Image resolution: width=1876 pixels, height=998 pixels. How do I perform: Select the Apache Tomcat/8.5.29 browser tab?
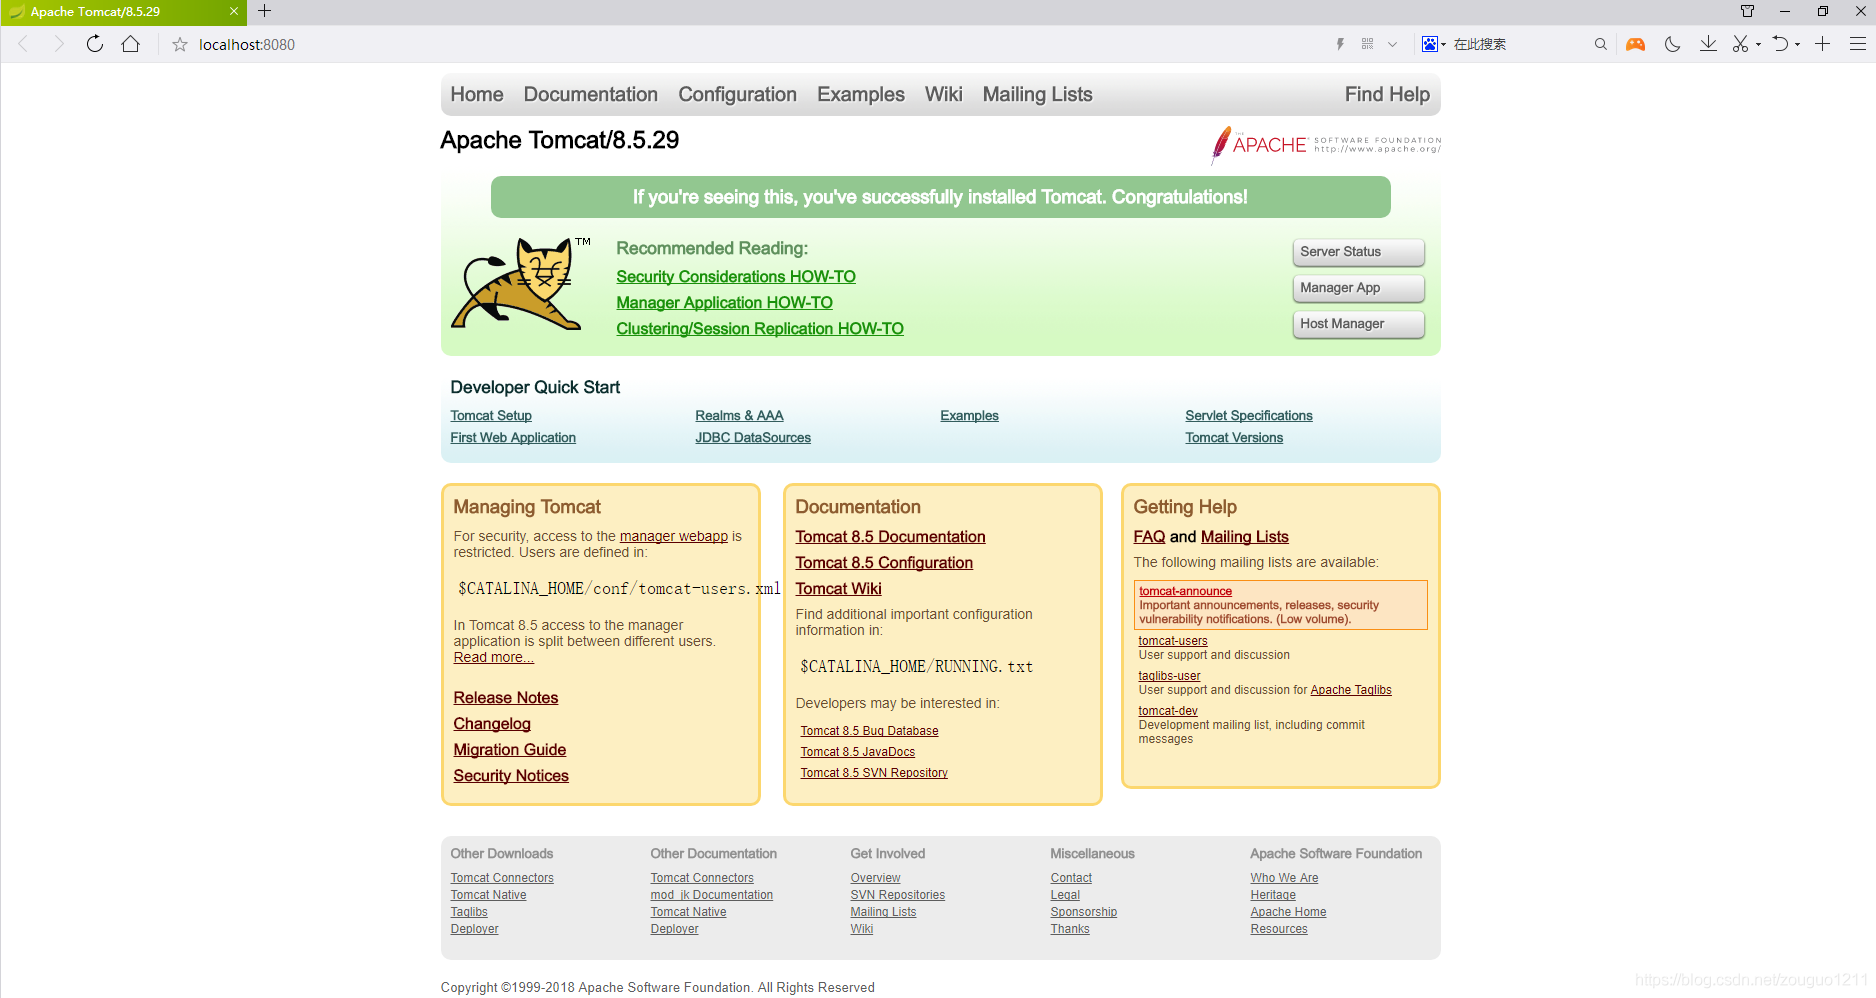(123, 12)
